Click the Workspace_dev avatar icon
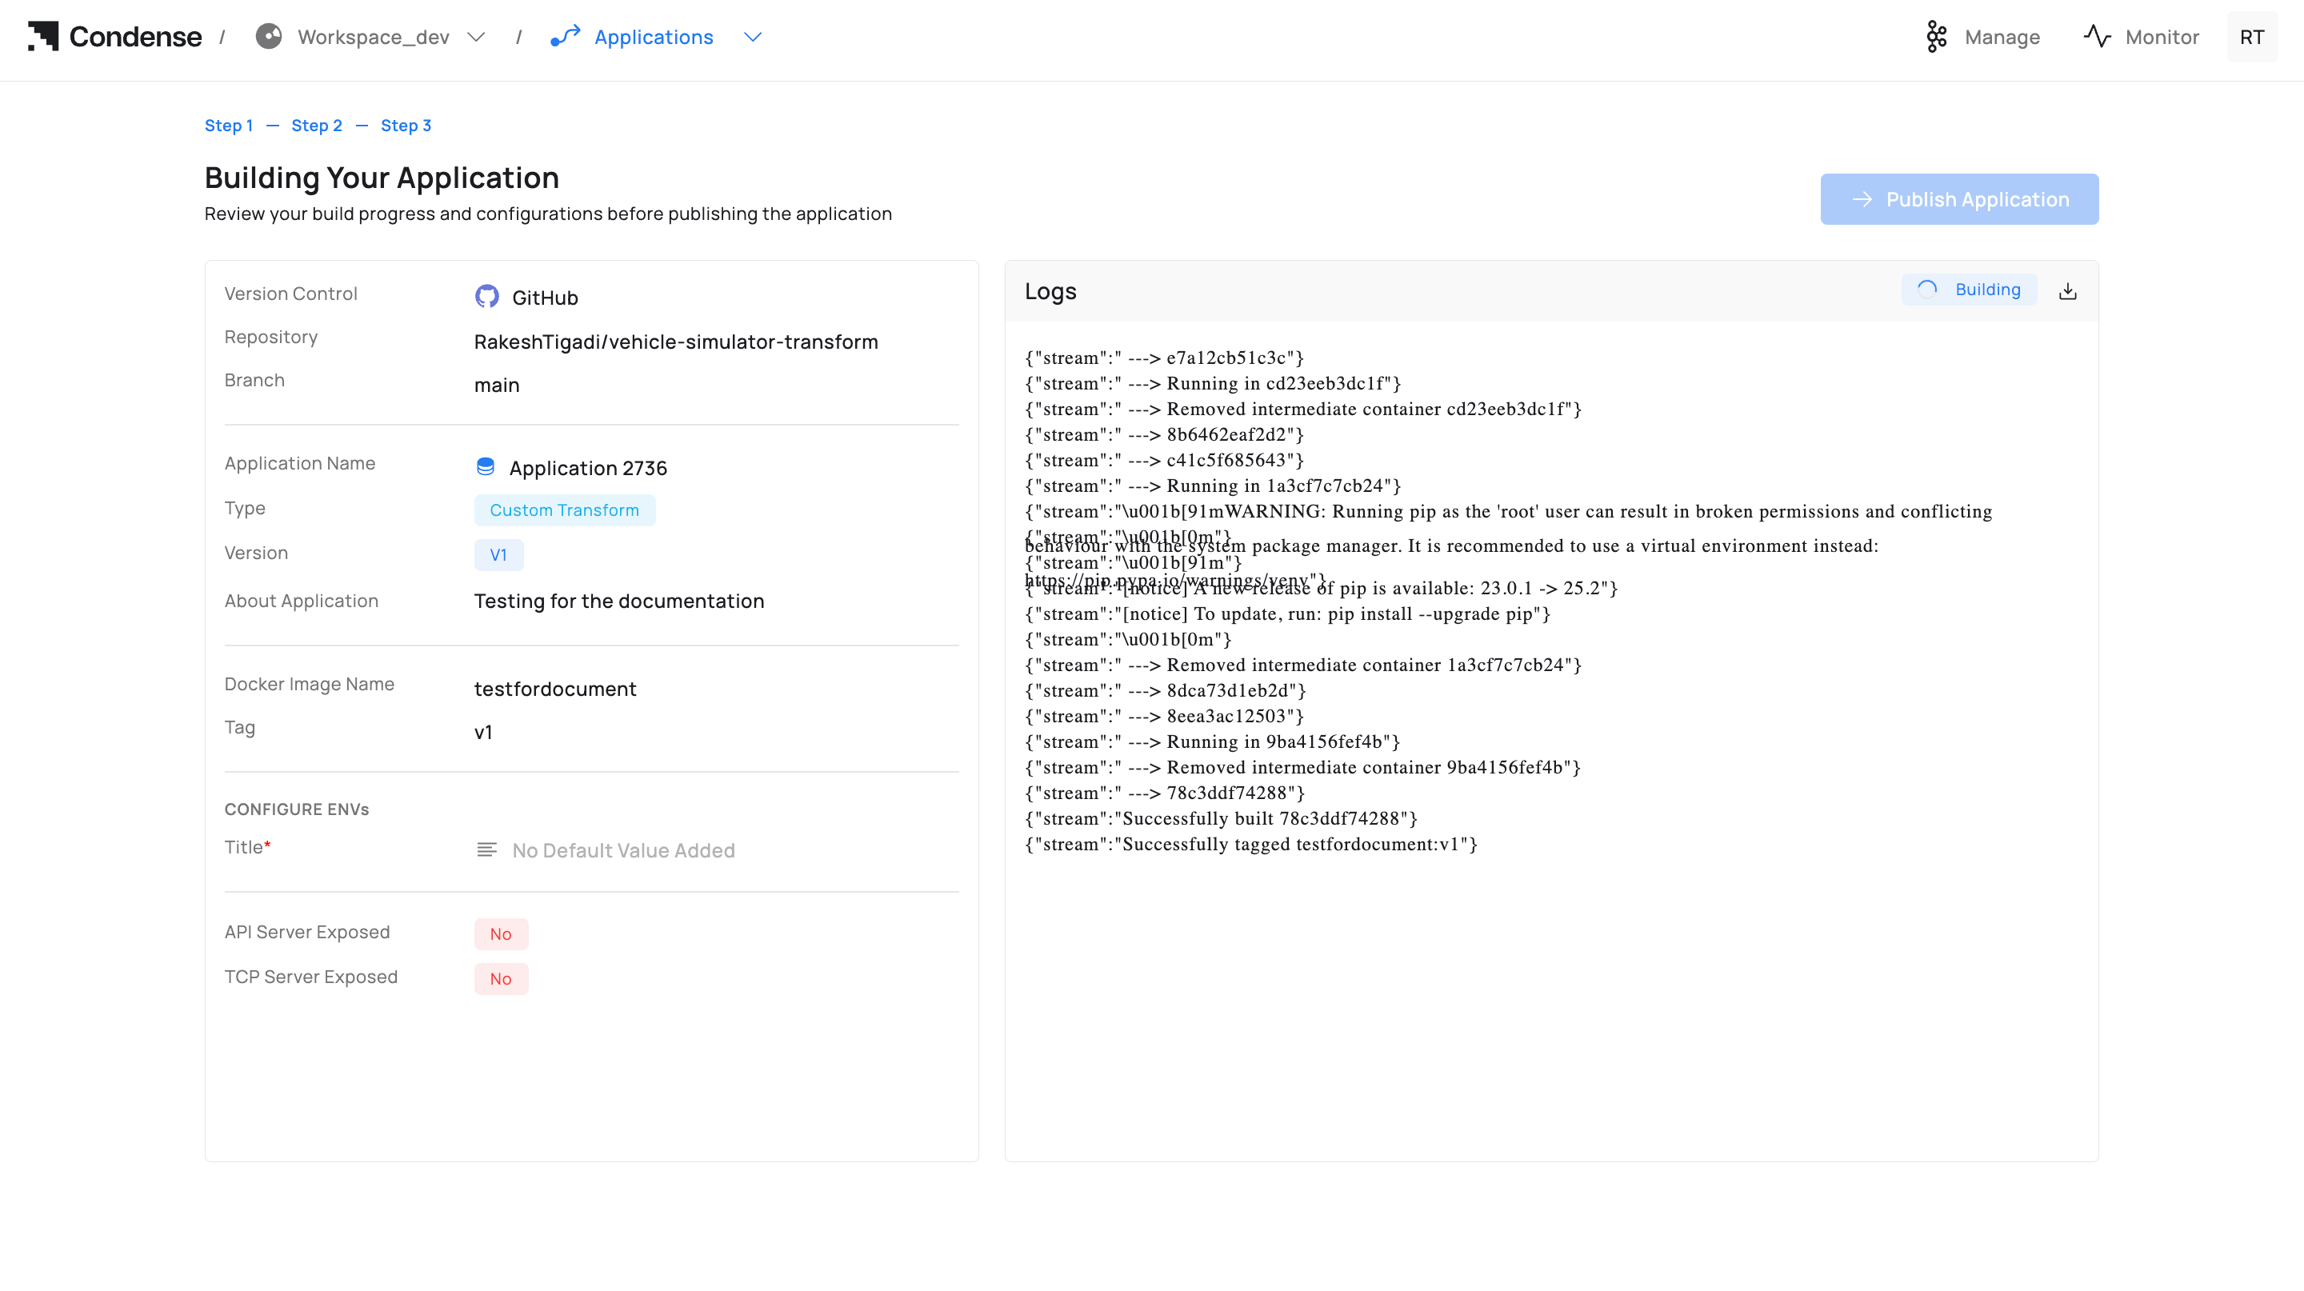2304x1291 pixels. pos(268,37)
